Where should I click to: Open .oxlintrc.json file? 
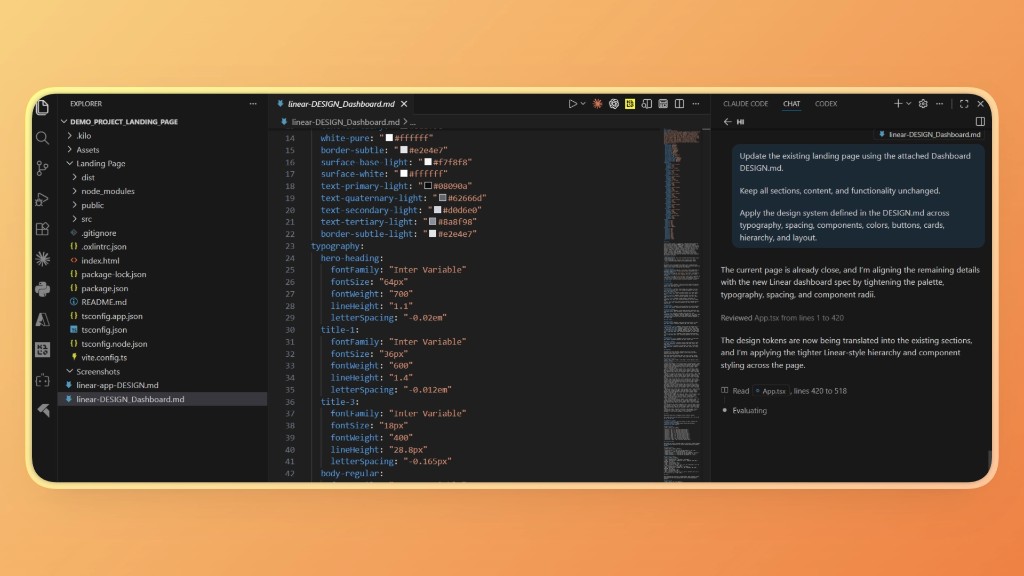point(104,246)
